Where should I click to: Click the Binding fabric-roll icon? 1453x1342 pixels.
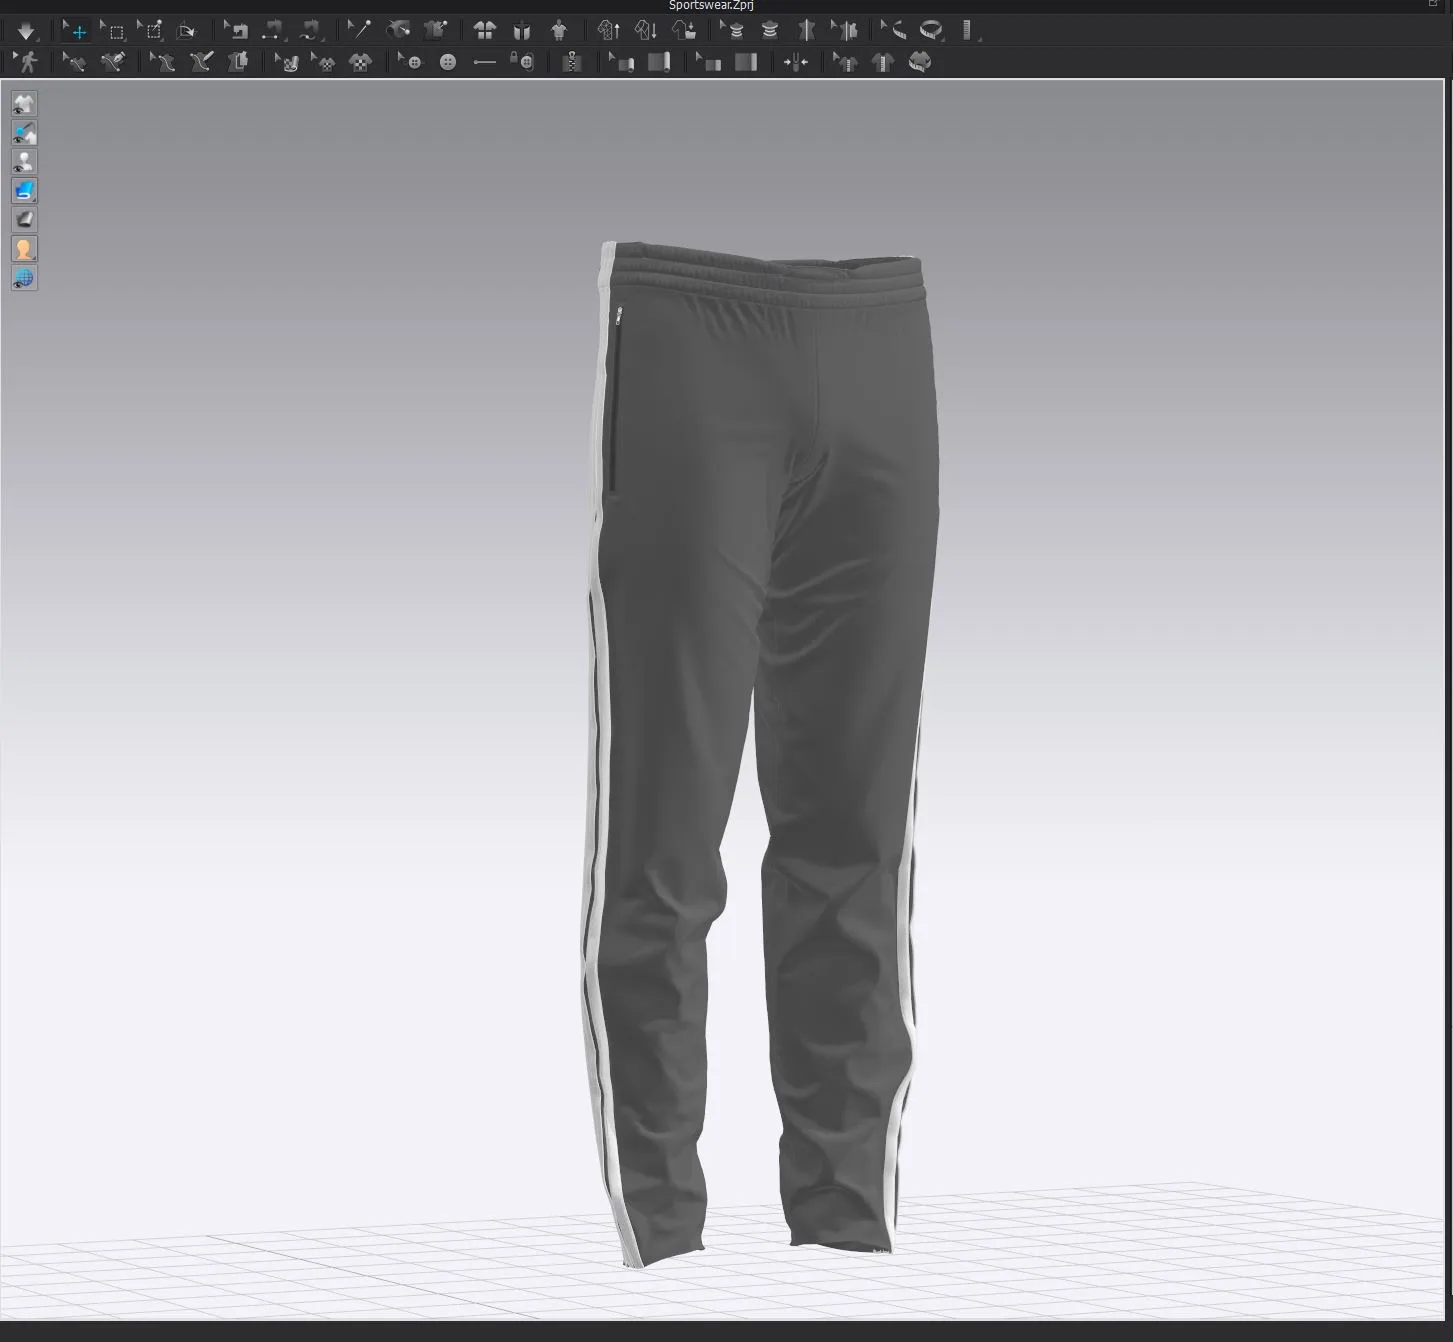coord(658,62)
